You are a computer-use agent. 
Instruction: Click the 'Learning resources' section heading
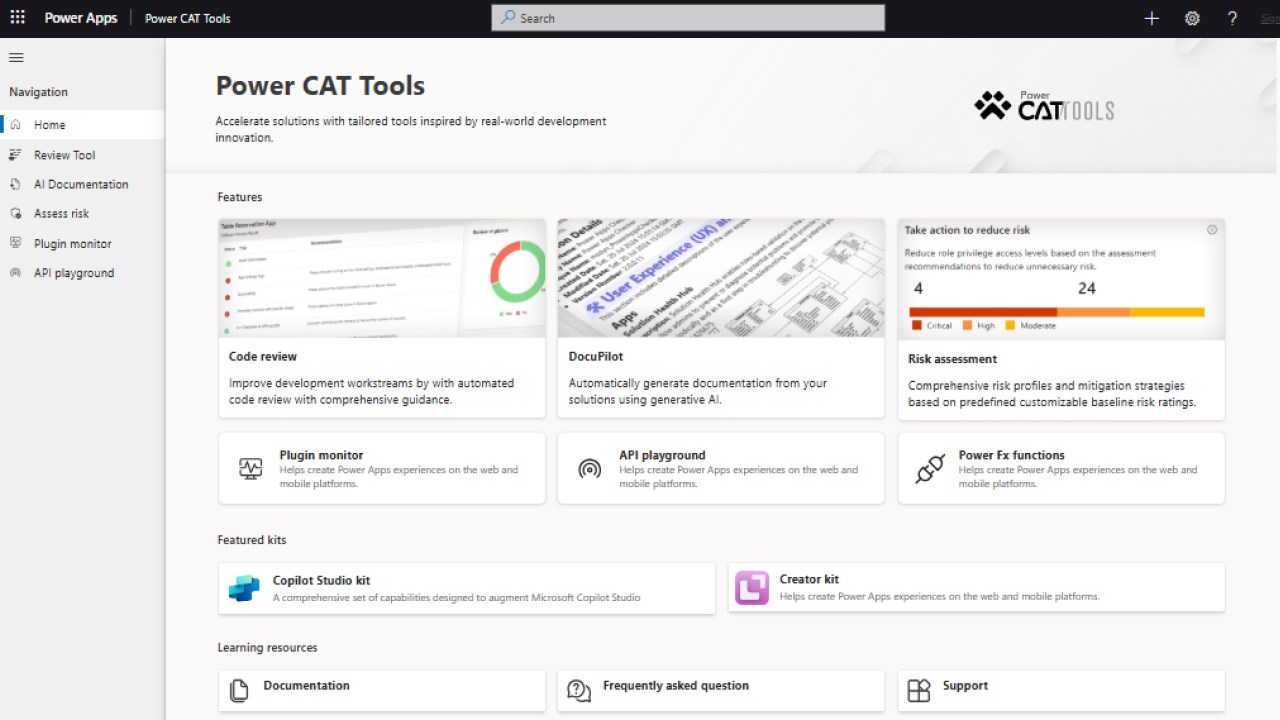coord(267,648)
